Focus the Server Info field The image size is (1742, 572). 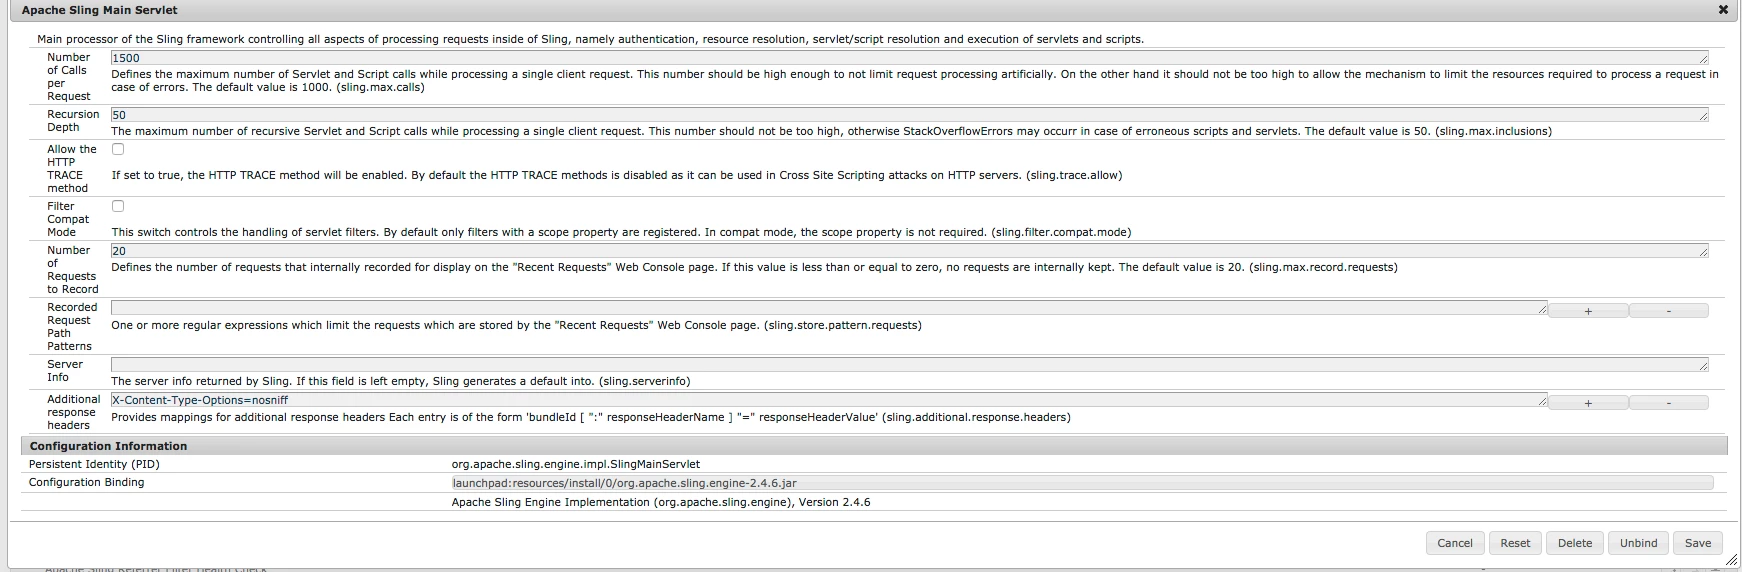click(909, 365)
